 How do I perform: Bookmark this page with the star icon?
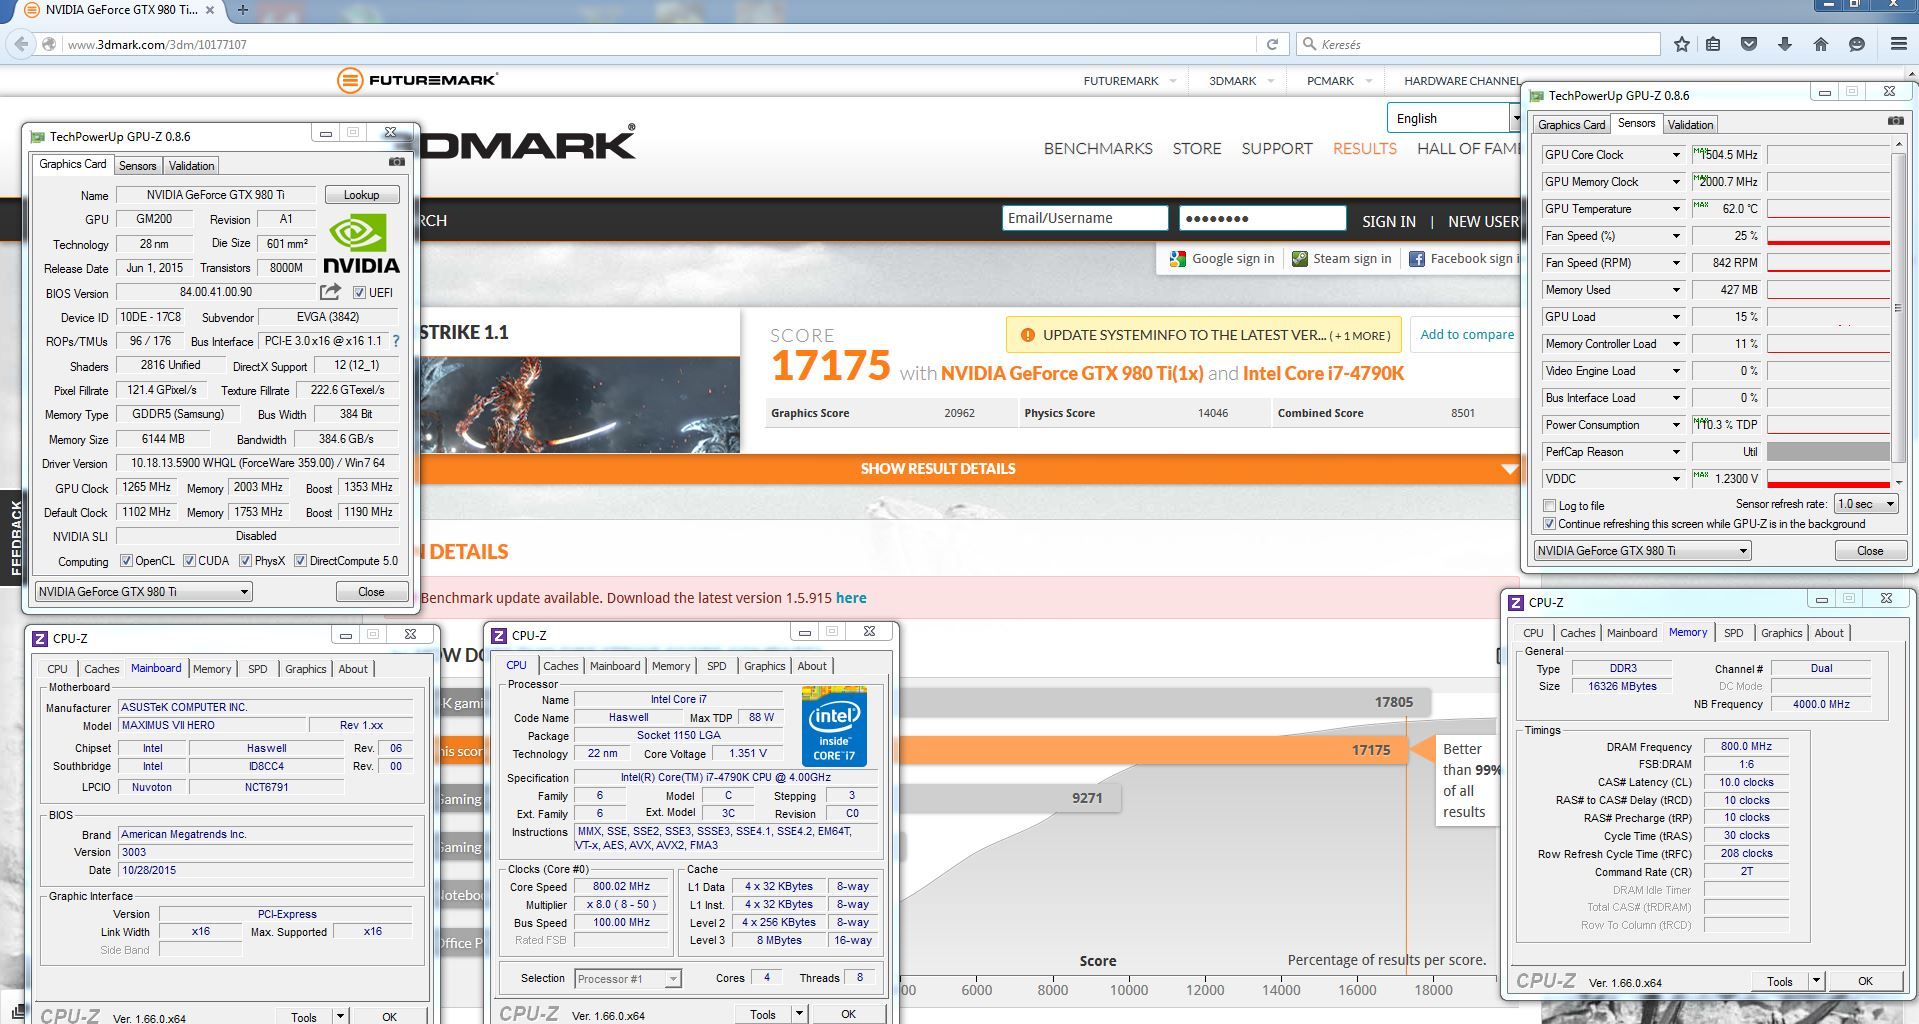tap(1682, 44)
